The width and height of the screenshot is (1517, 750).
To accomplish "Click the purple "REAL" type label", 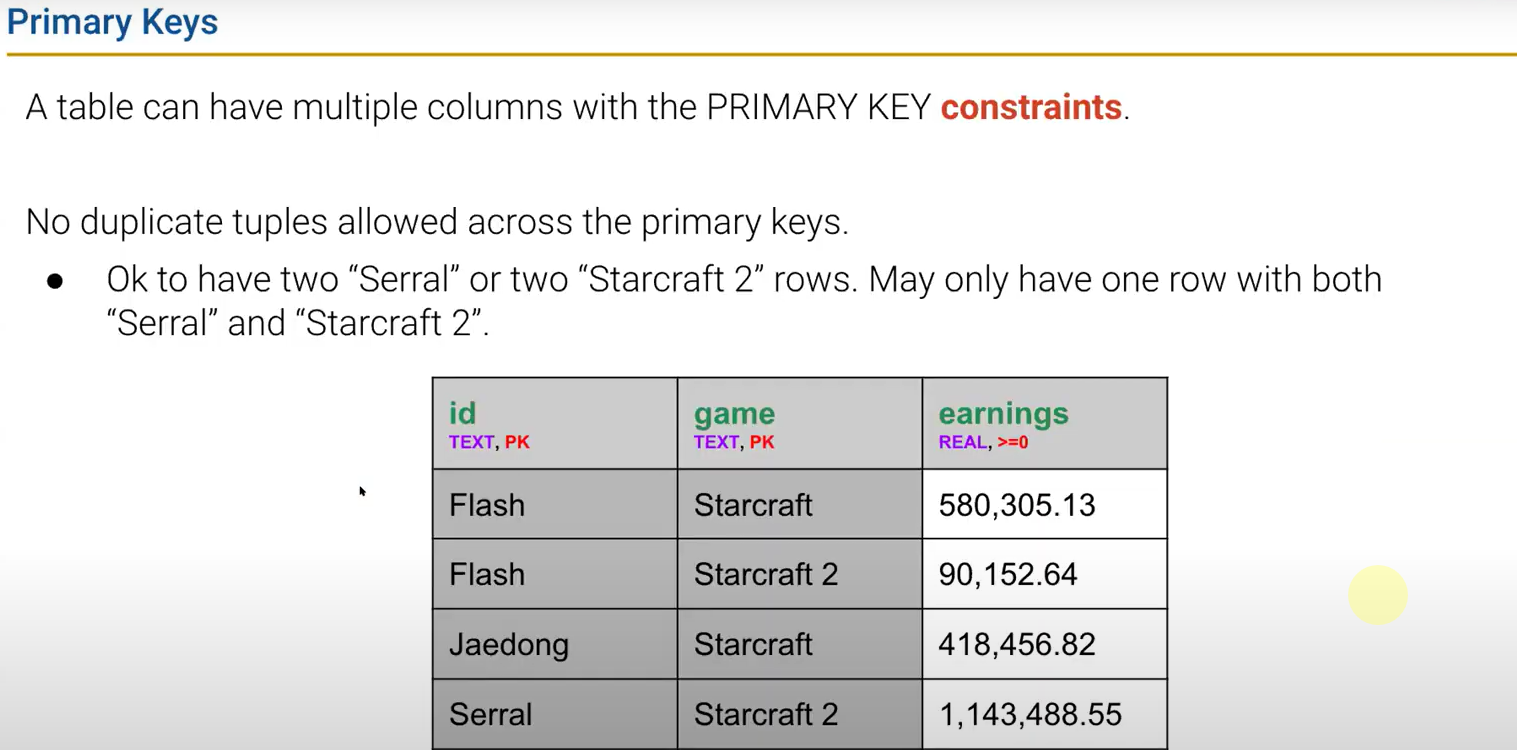I will (x=962, y=442).
